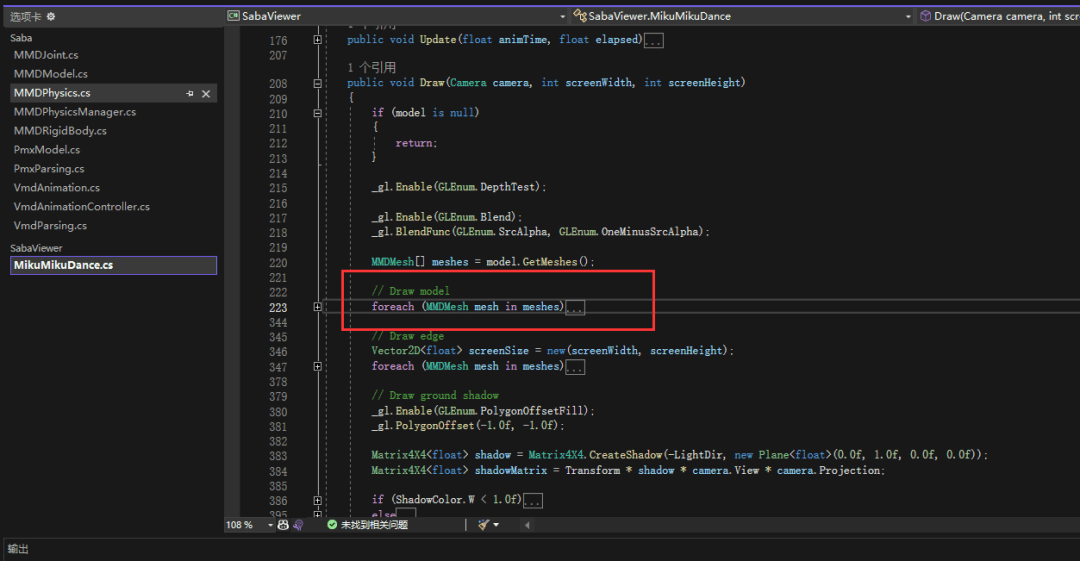Click the purple IntelliCode icon in status strip
The height and width of the screenshot is (561, 1080).
pos(300,524)
